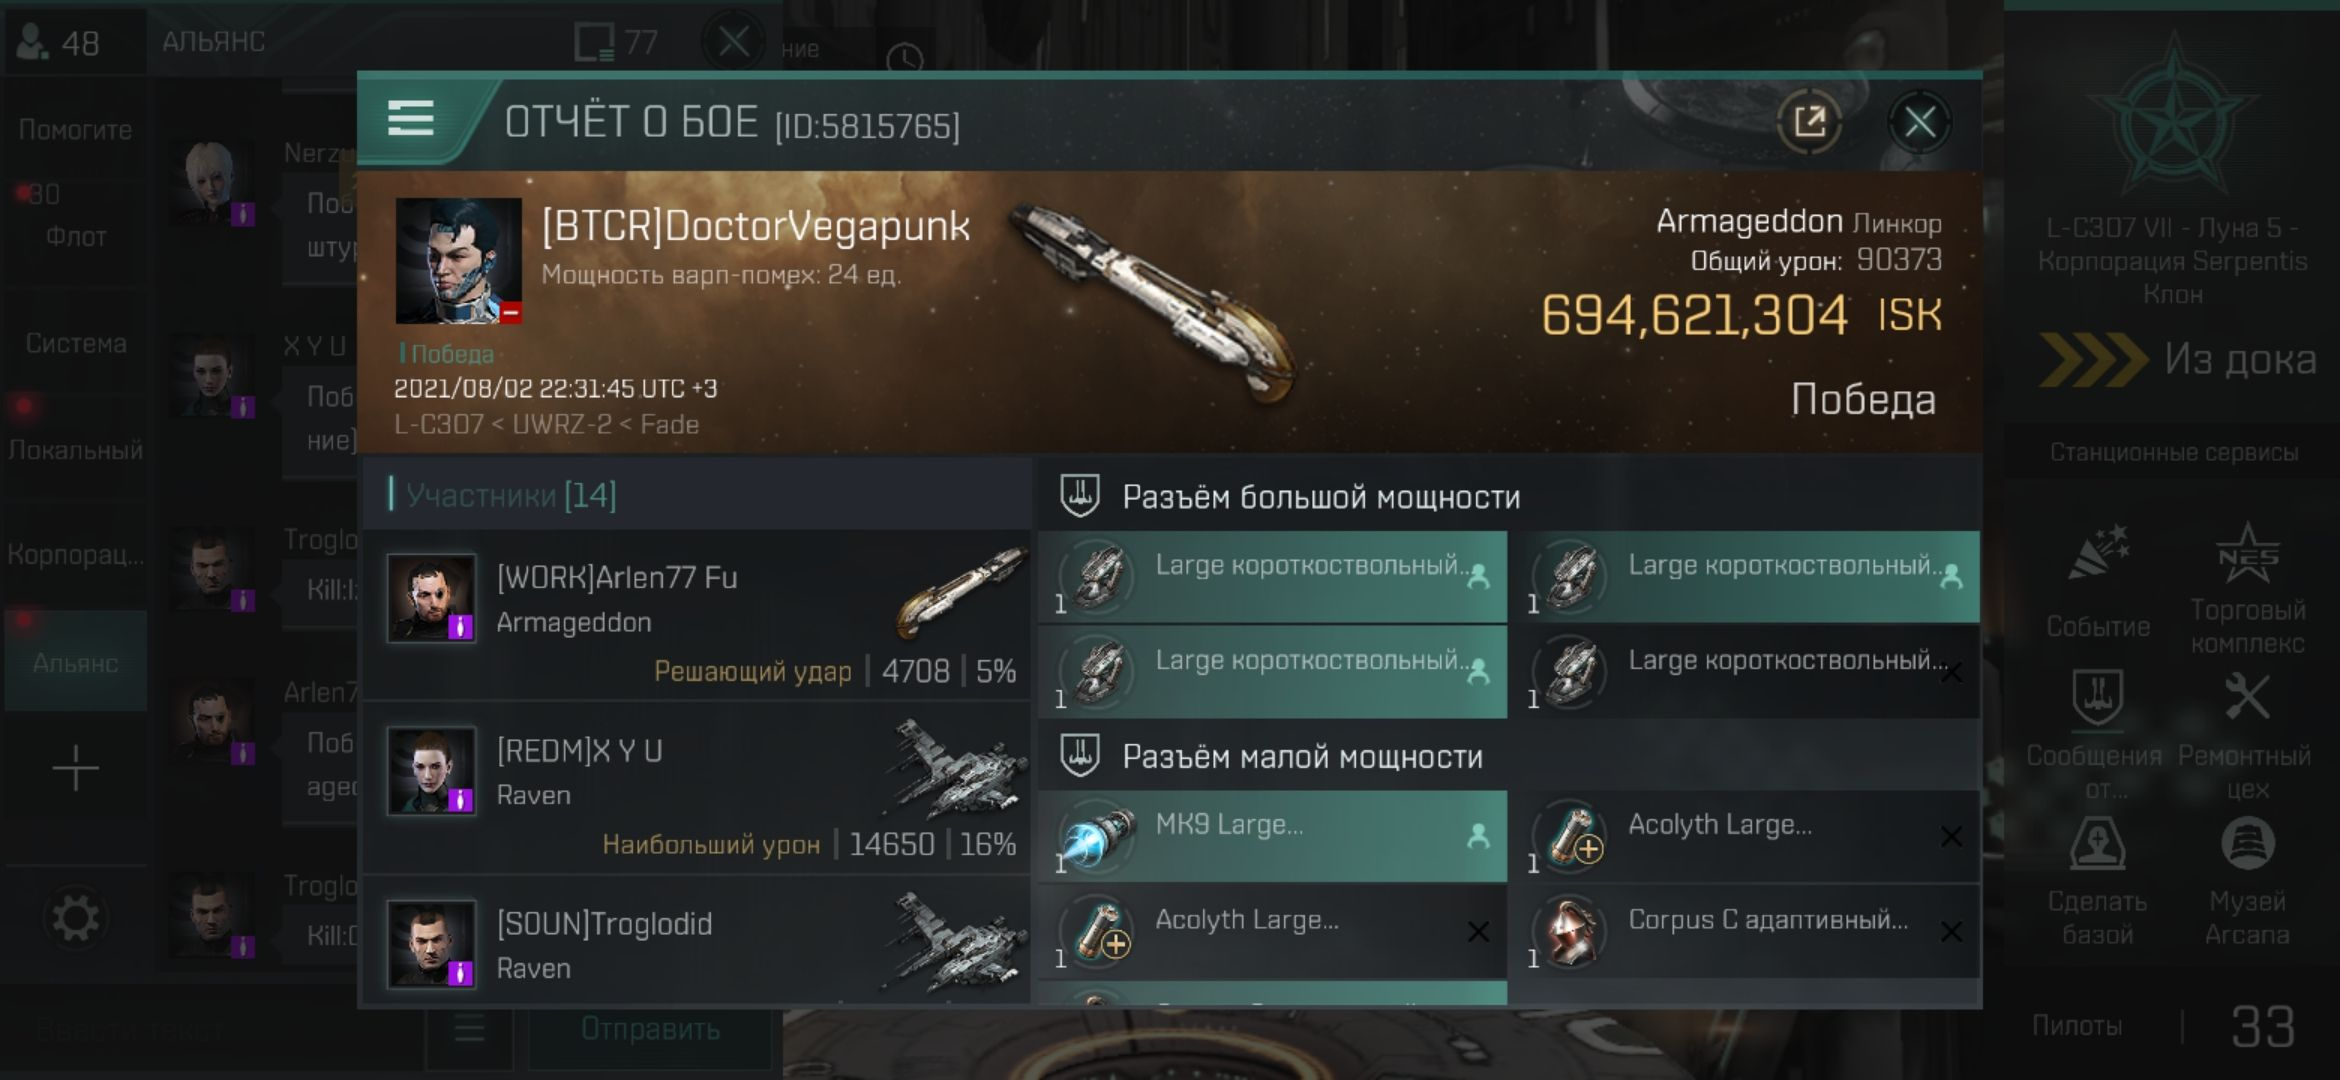Open DoctorVegapunk pilot portrait
Viewport: 2340px width, 1080px height.
[458, 260]
